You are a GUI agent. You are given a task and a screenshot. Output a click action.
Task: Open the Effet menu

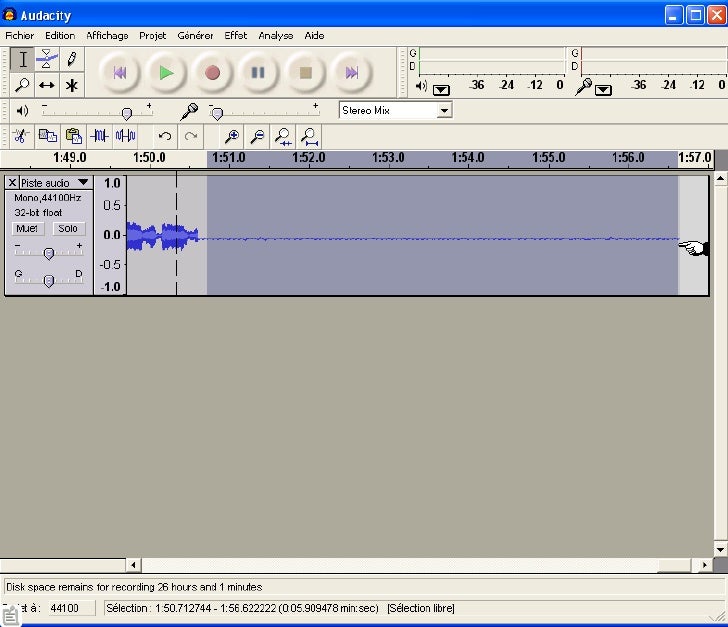coord(236,35)
